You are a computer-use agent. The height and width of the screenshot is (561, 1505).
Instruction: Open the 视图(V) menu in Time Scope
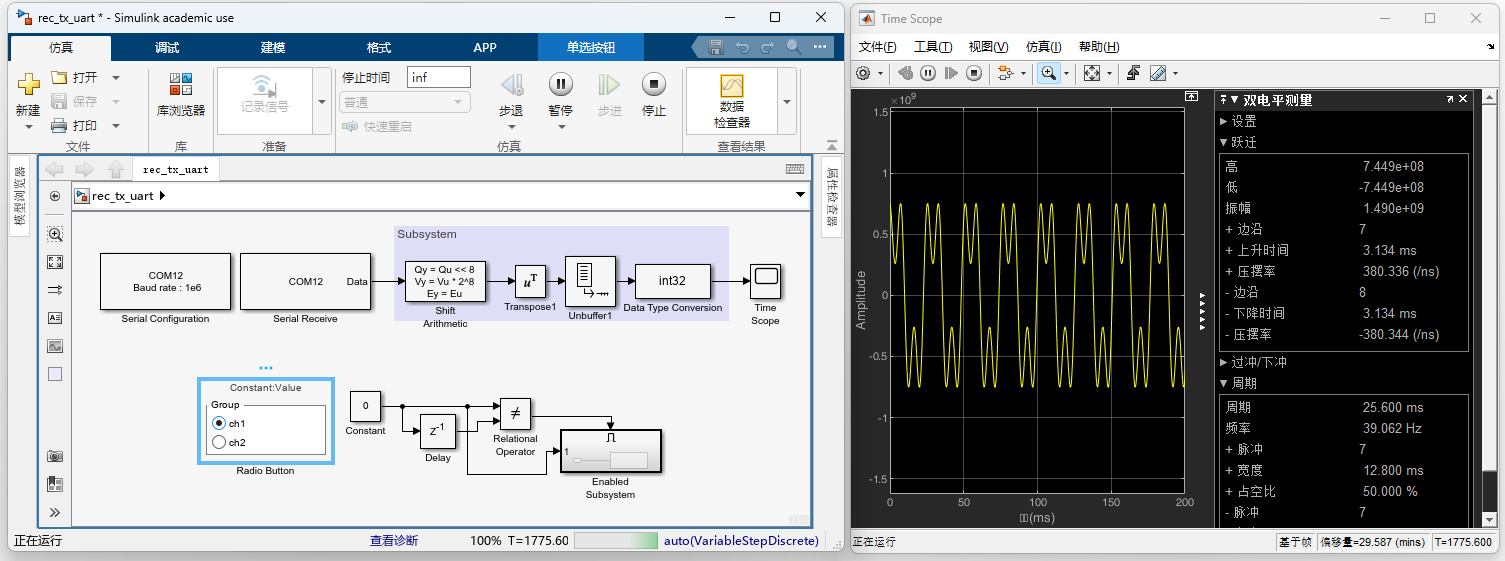(x=988, y=47)
